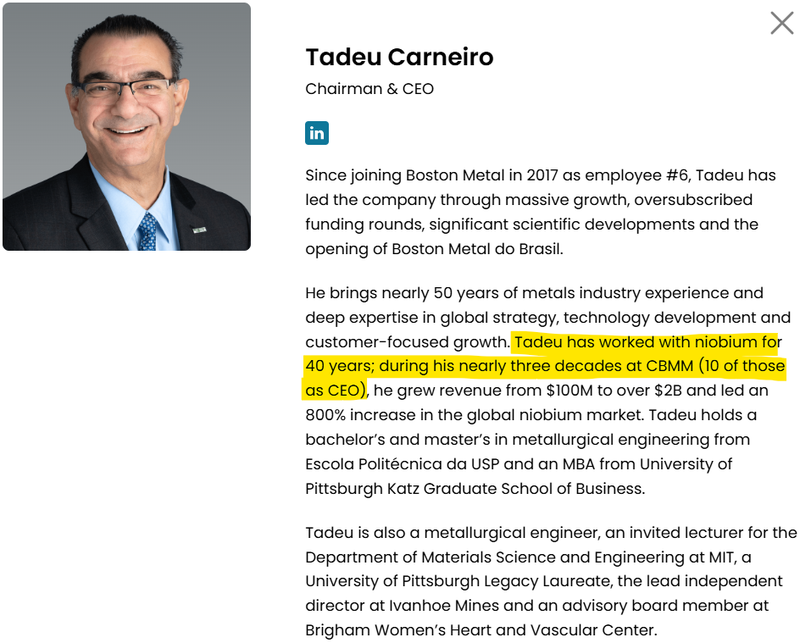Viewport: 800px width, 643px height.
Task: Open Tadeu Carneiro's LinkedIn profile icon
Action: (317, 132)
